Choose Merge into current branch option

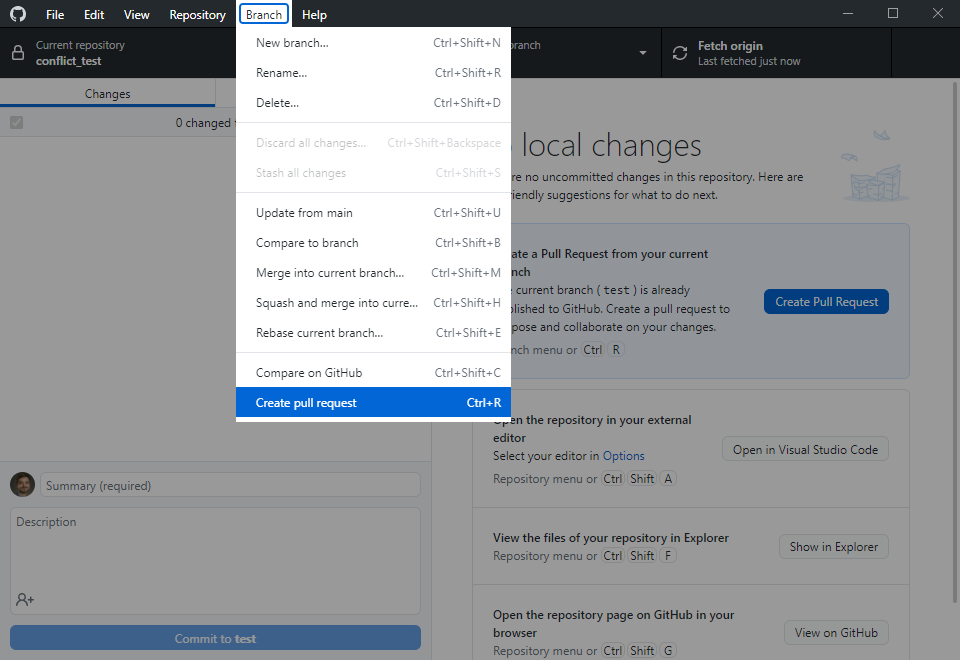373,273
